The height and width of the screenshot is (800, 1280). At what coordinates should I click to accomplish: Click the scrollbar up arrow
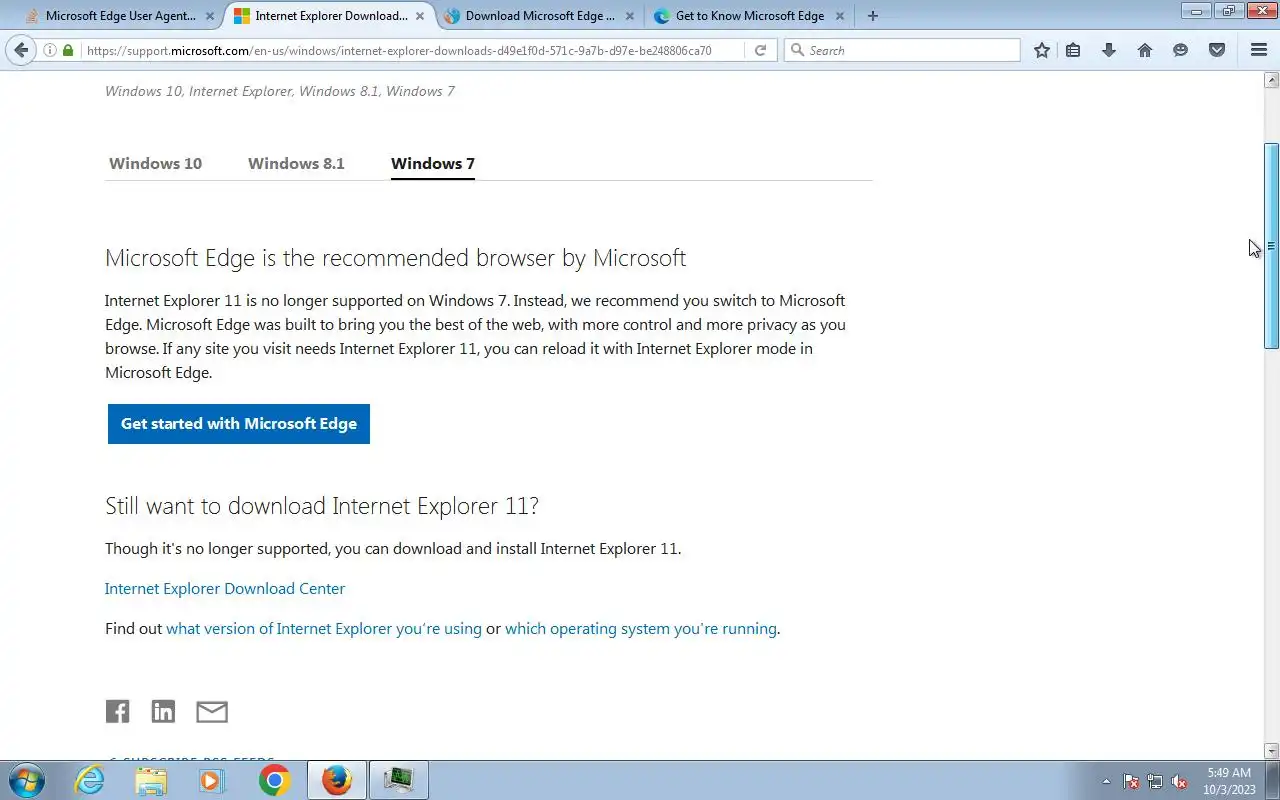click(x=1272, y=80)
